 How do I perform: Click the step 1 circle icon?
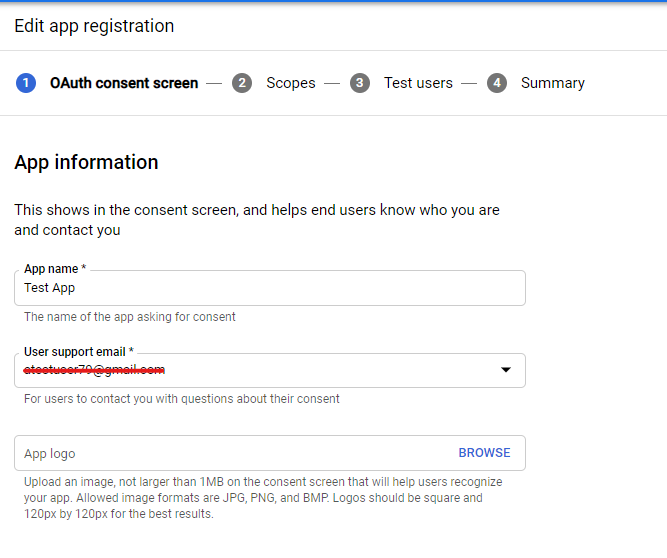(26, 83)
